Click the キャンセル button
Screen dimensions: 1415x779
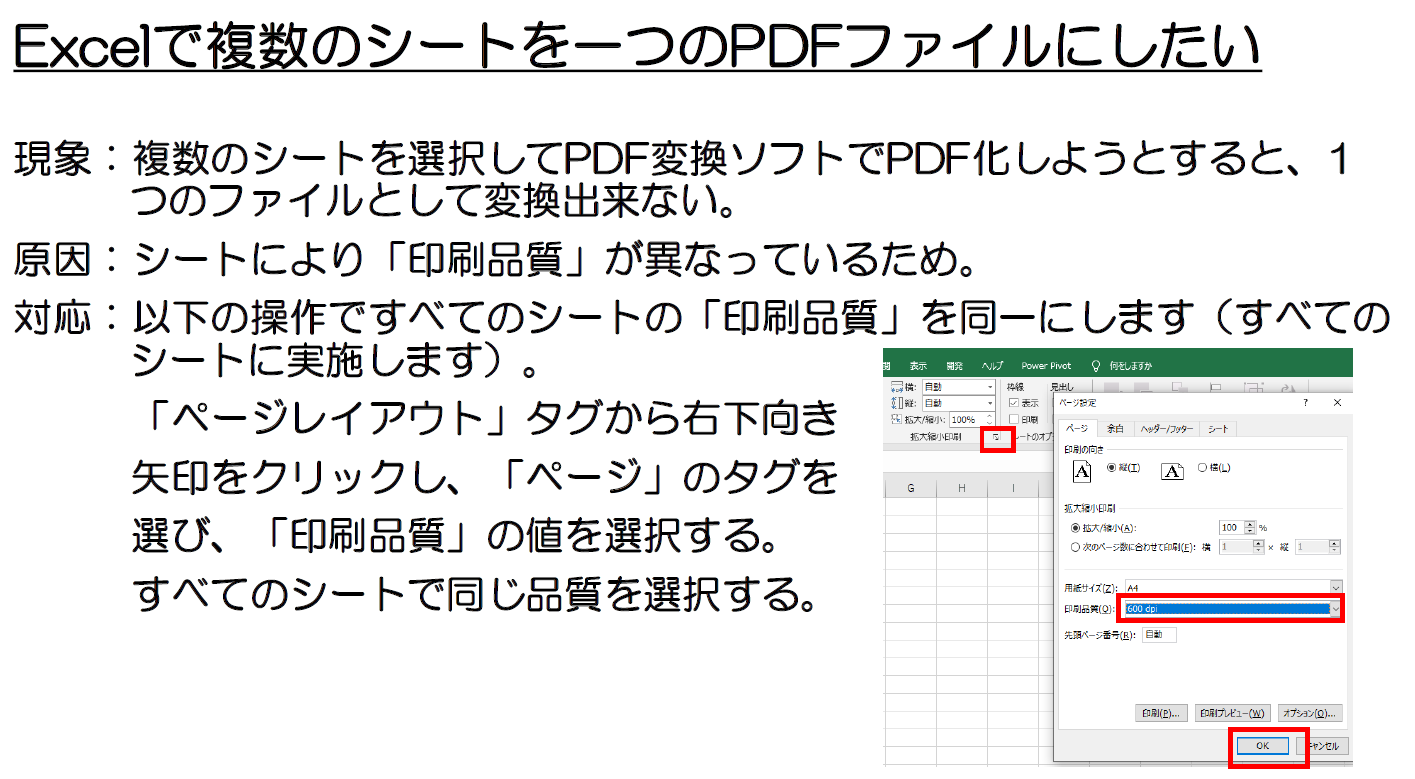tap(1322, 746)
